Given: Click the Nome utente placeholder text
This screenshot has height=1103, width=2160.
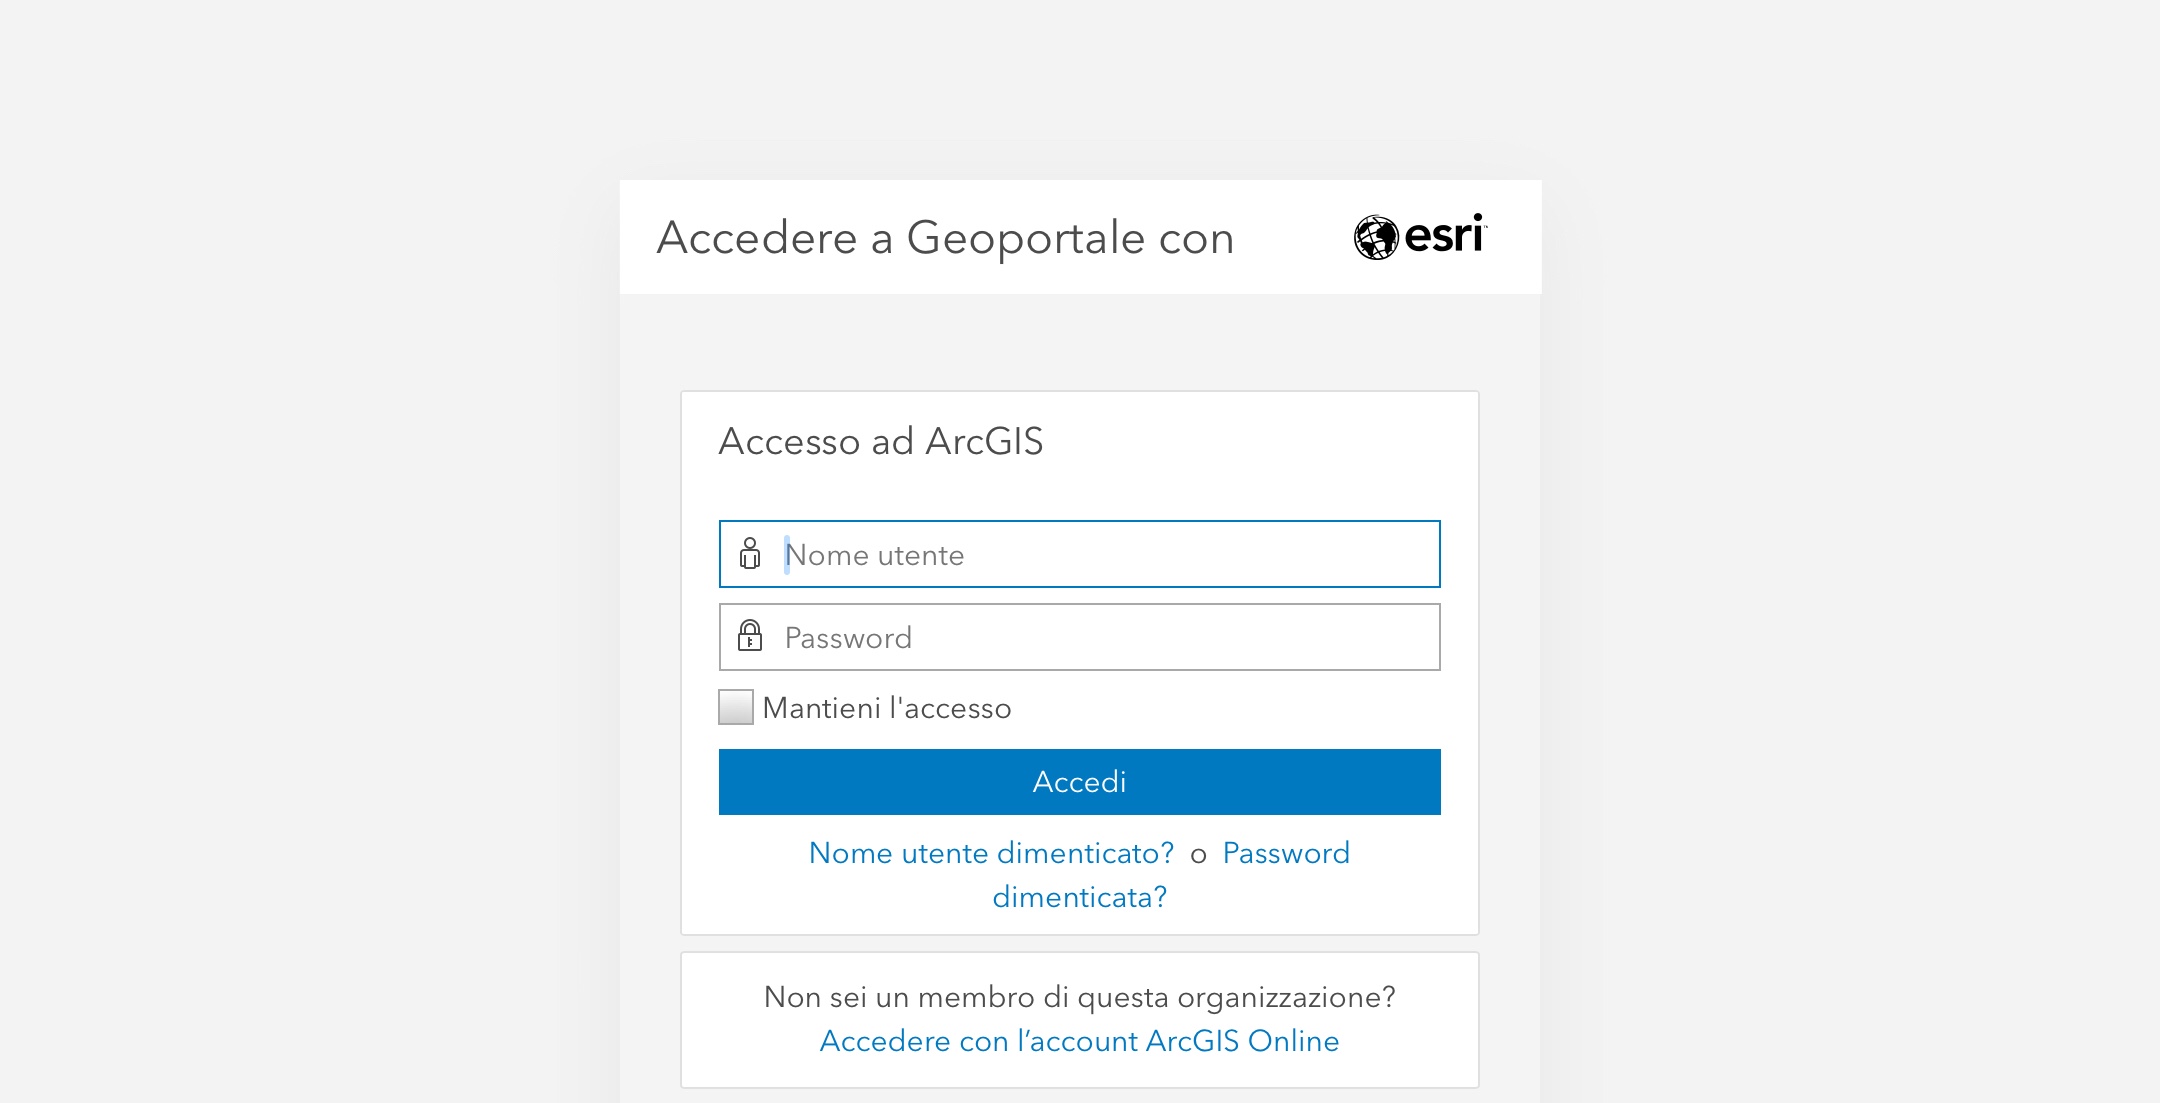Looking at the screenshot, I should 875,555.
